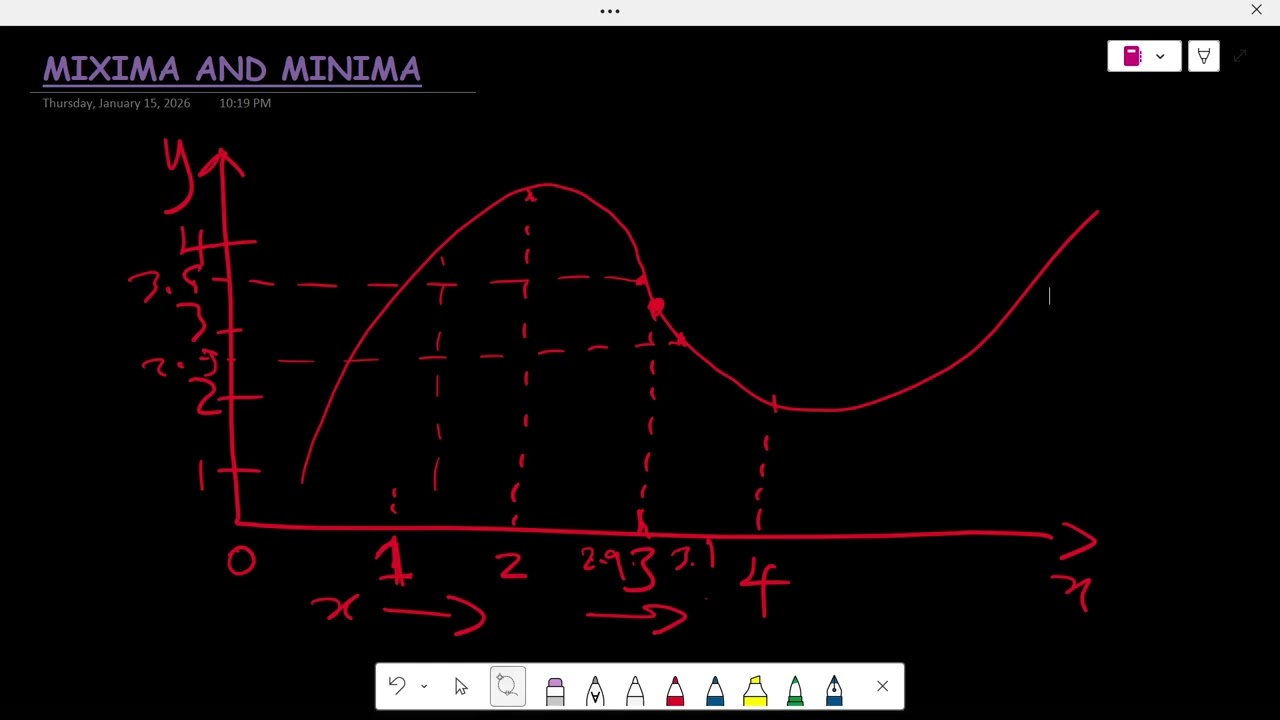Screen dimensions: 1280x720
Task: Expand the notebook dropdown chevron
Action: tap(1160, 56)
